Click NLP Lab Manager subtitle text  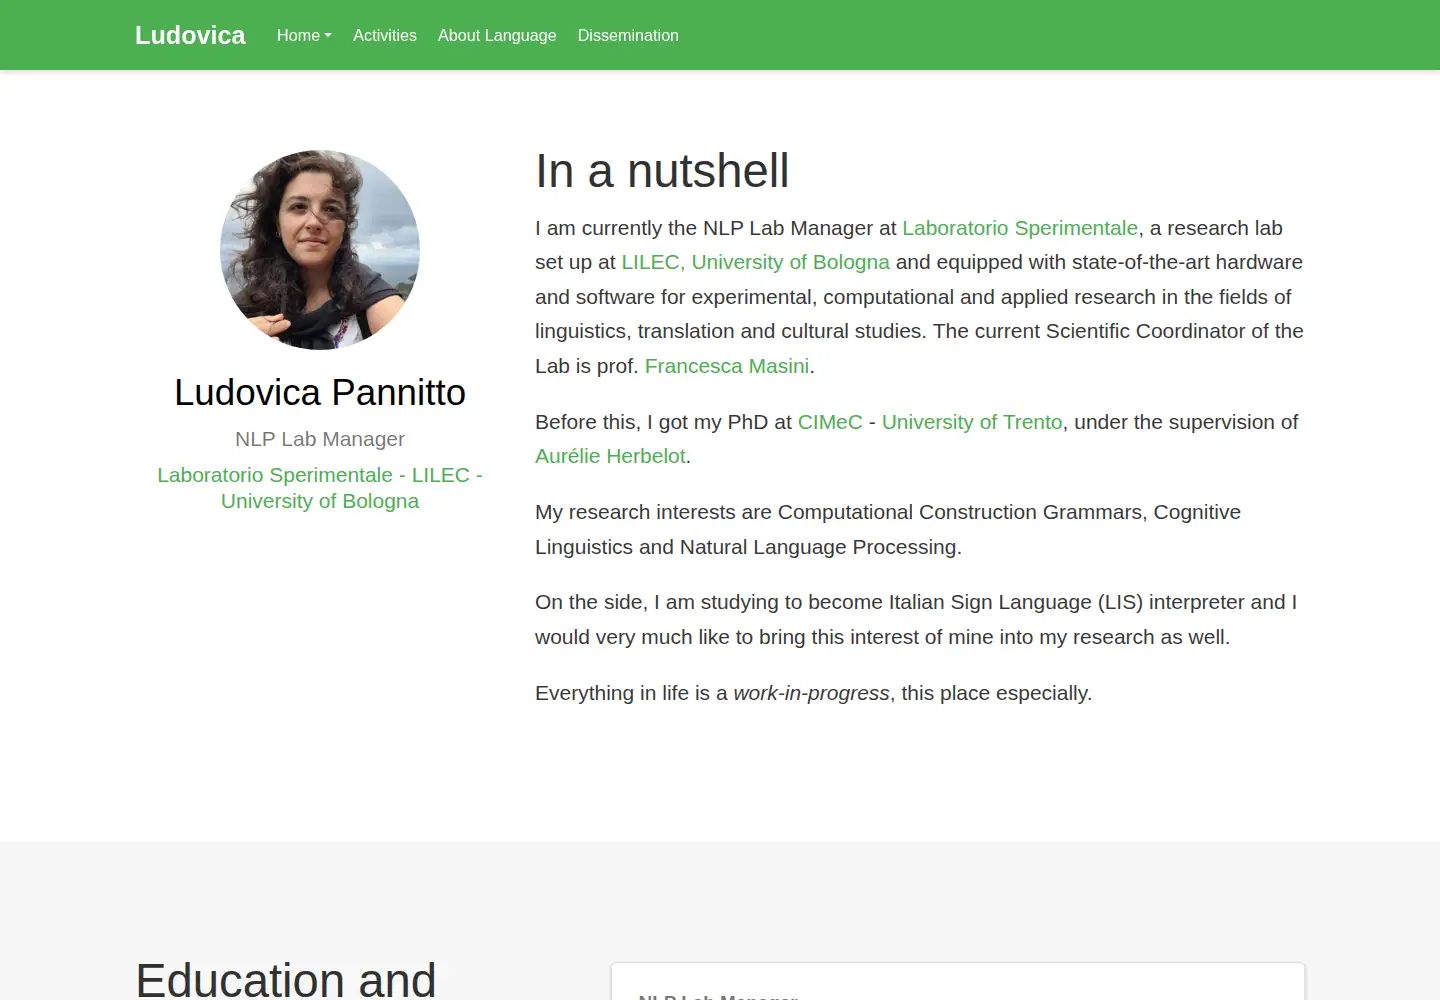pyautogui.click(x=320, y=439)
